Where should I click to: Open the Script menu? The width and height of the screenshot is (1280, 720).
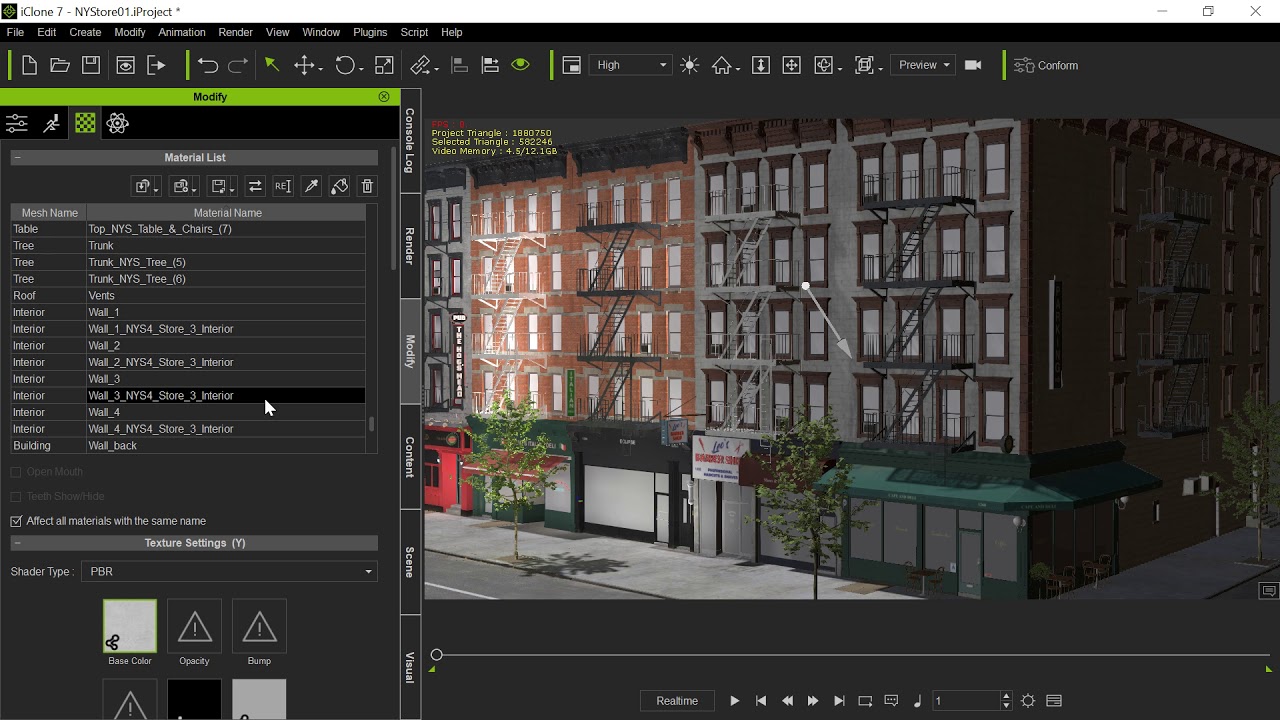coord(414,32)
